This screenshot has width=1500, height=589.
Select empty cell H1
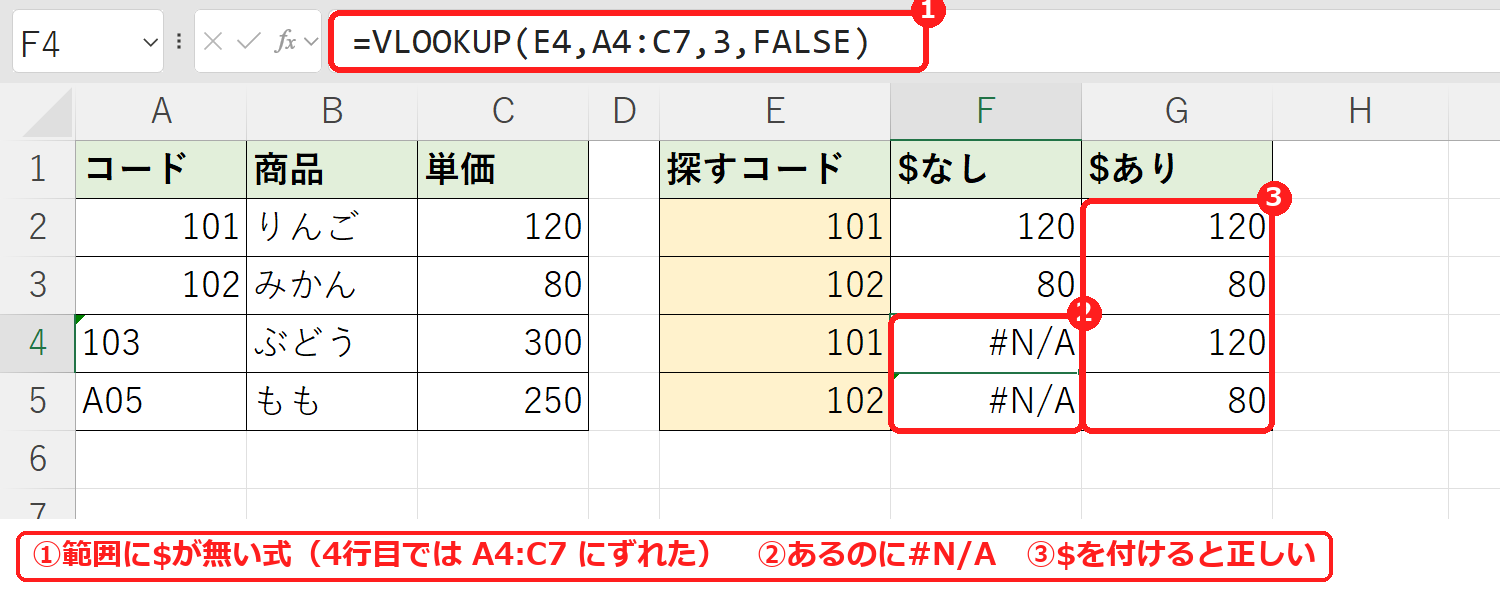pyautogui.click(x=1359, y=169)
